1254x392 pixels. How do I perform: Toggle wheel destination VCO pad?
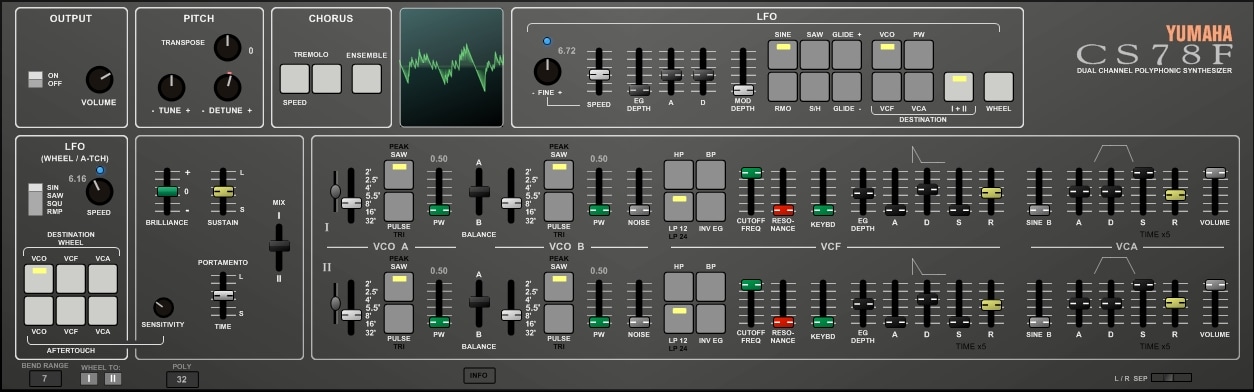pyautogui.click(x=39, y=278)
